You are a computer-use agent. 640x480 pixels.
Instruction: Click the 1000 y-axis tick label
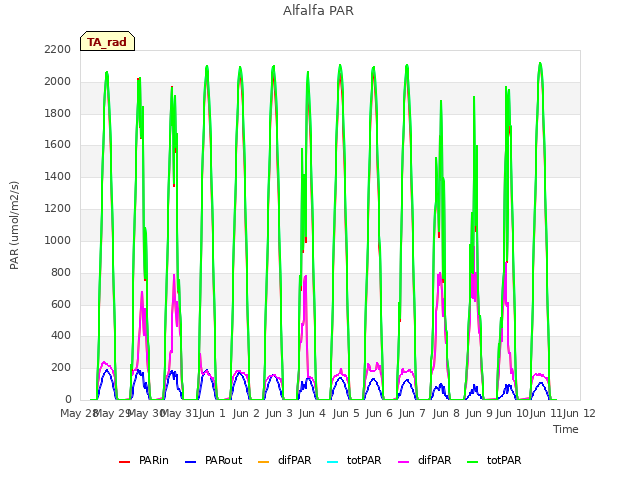click(58, 240)
